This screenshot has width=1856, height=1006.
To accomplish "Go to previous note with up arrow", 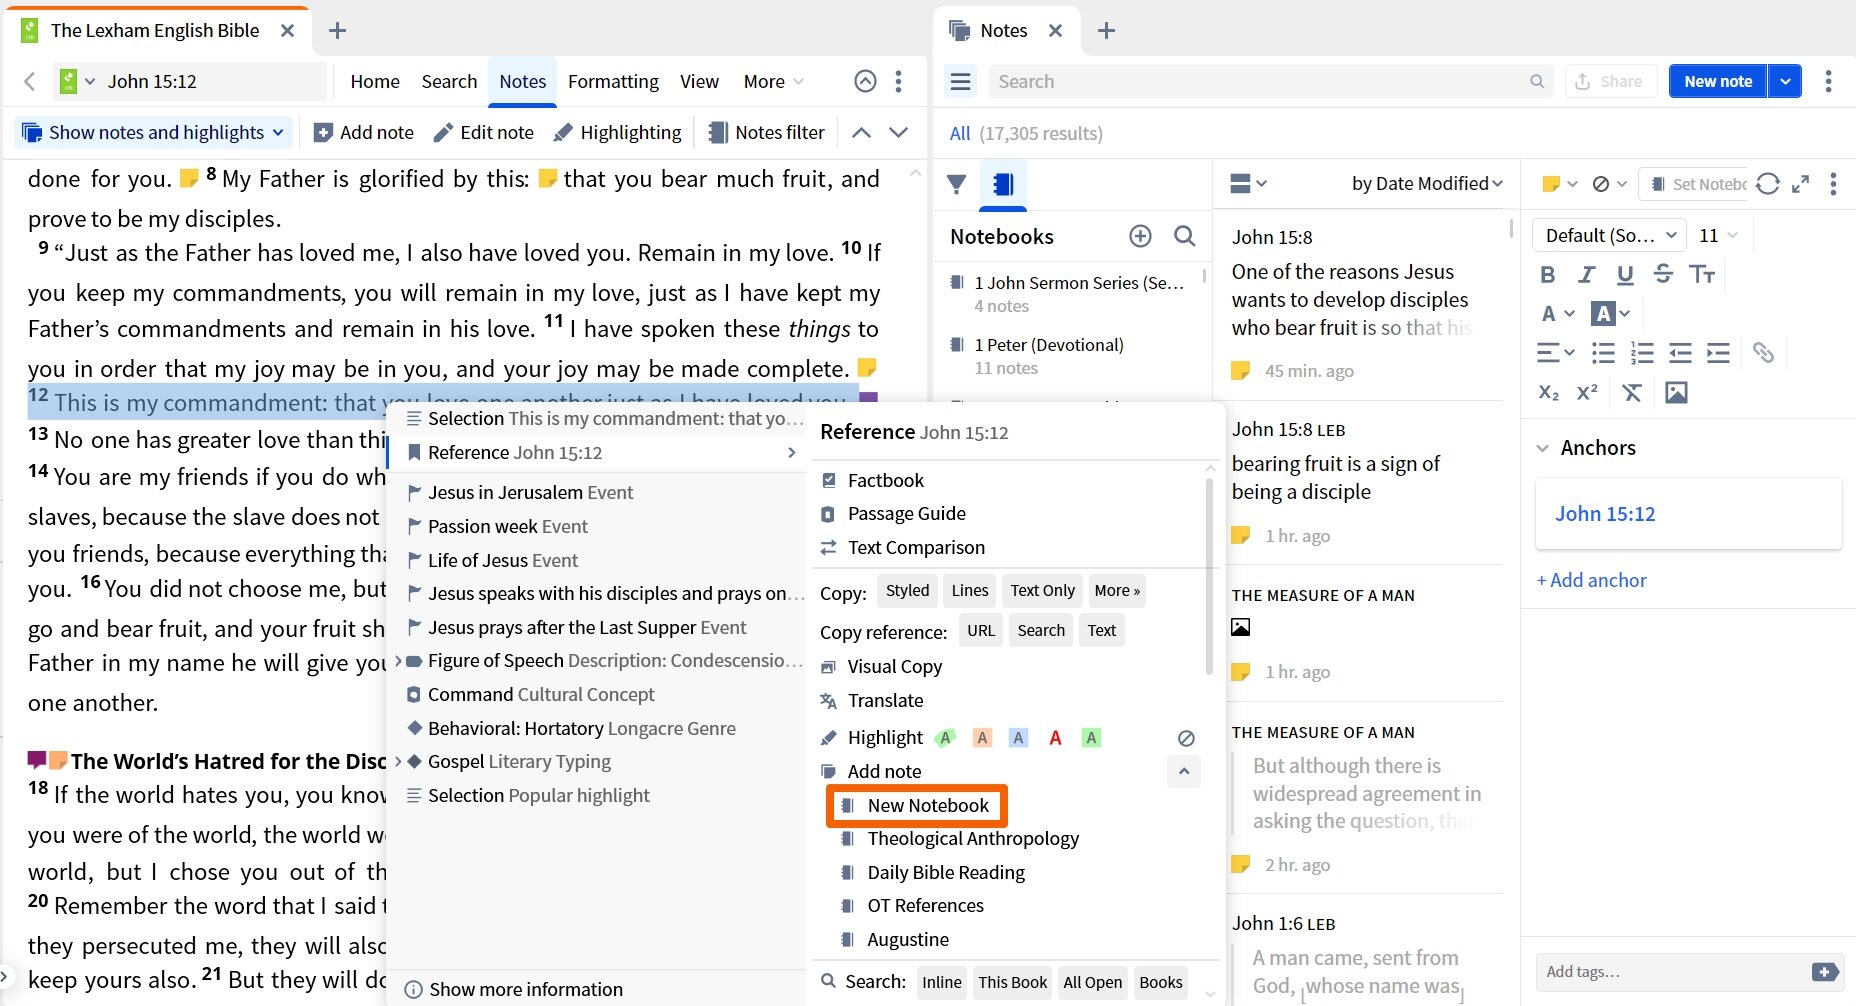I will click(x=861, y=132).
